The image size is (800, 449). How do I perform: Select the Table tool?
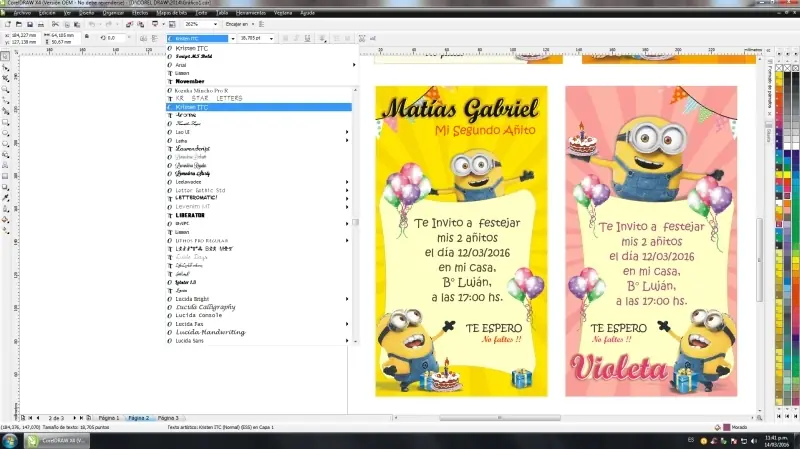[6, 177]
